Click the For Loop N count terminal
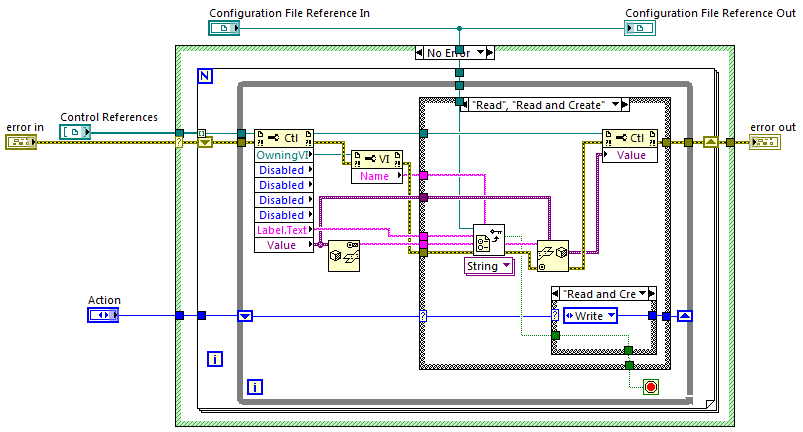Screen dimensions: 803x432 tap(205, 76)
